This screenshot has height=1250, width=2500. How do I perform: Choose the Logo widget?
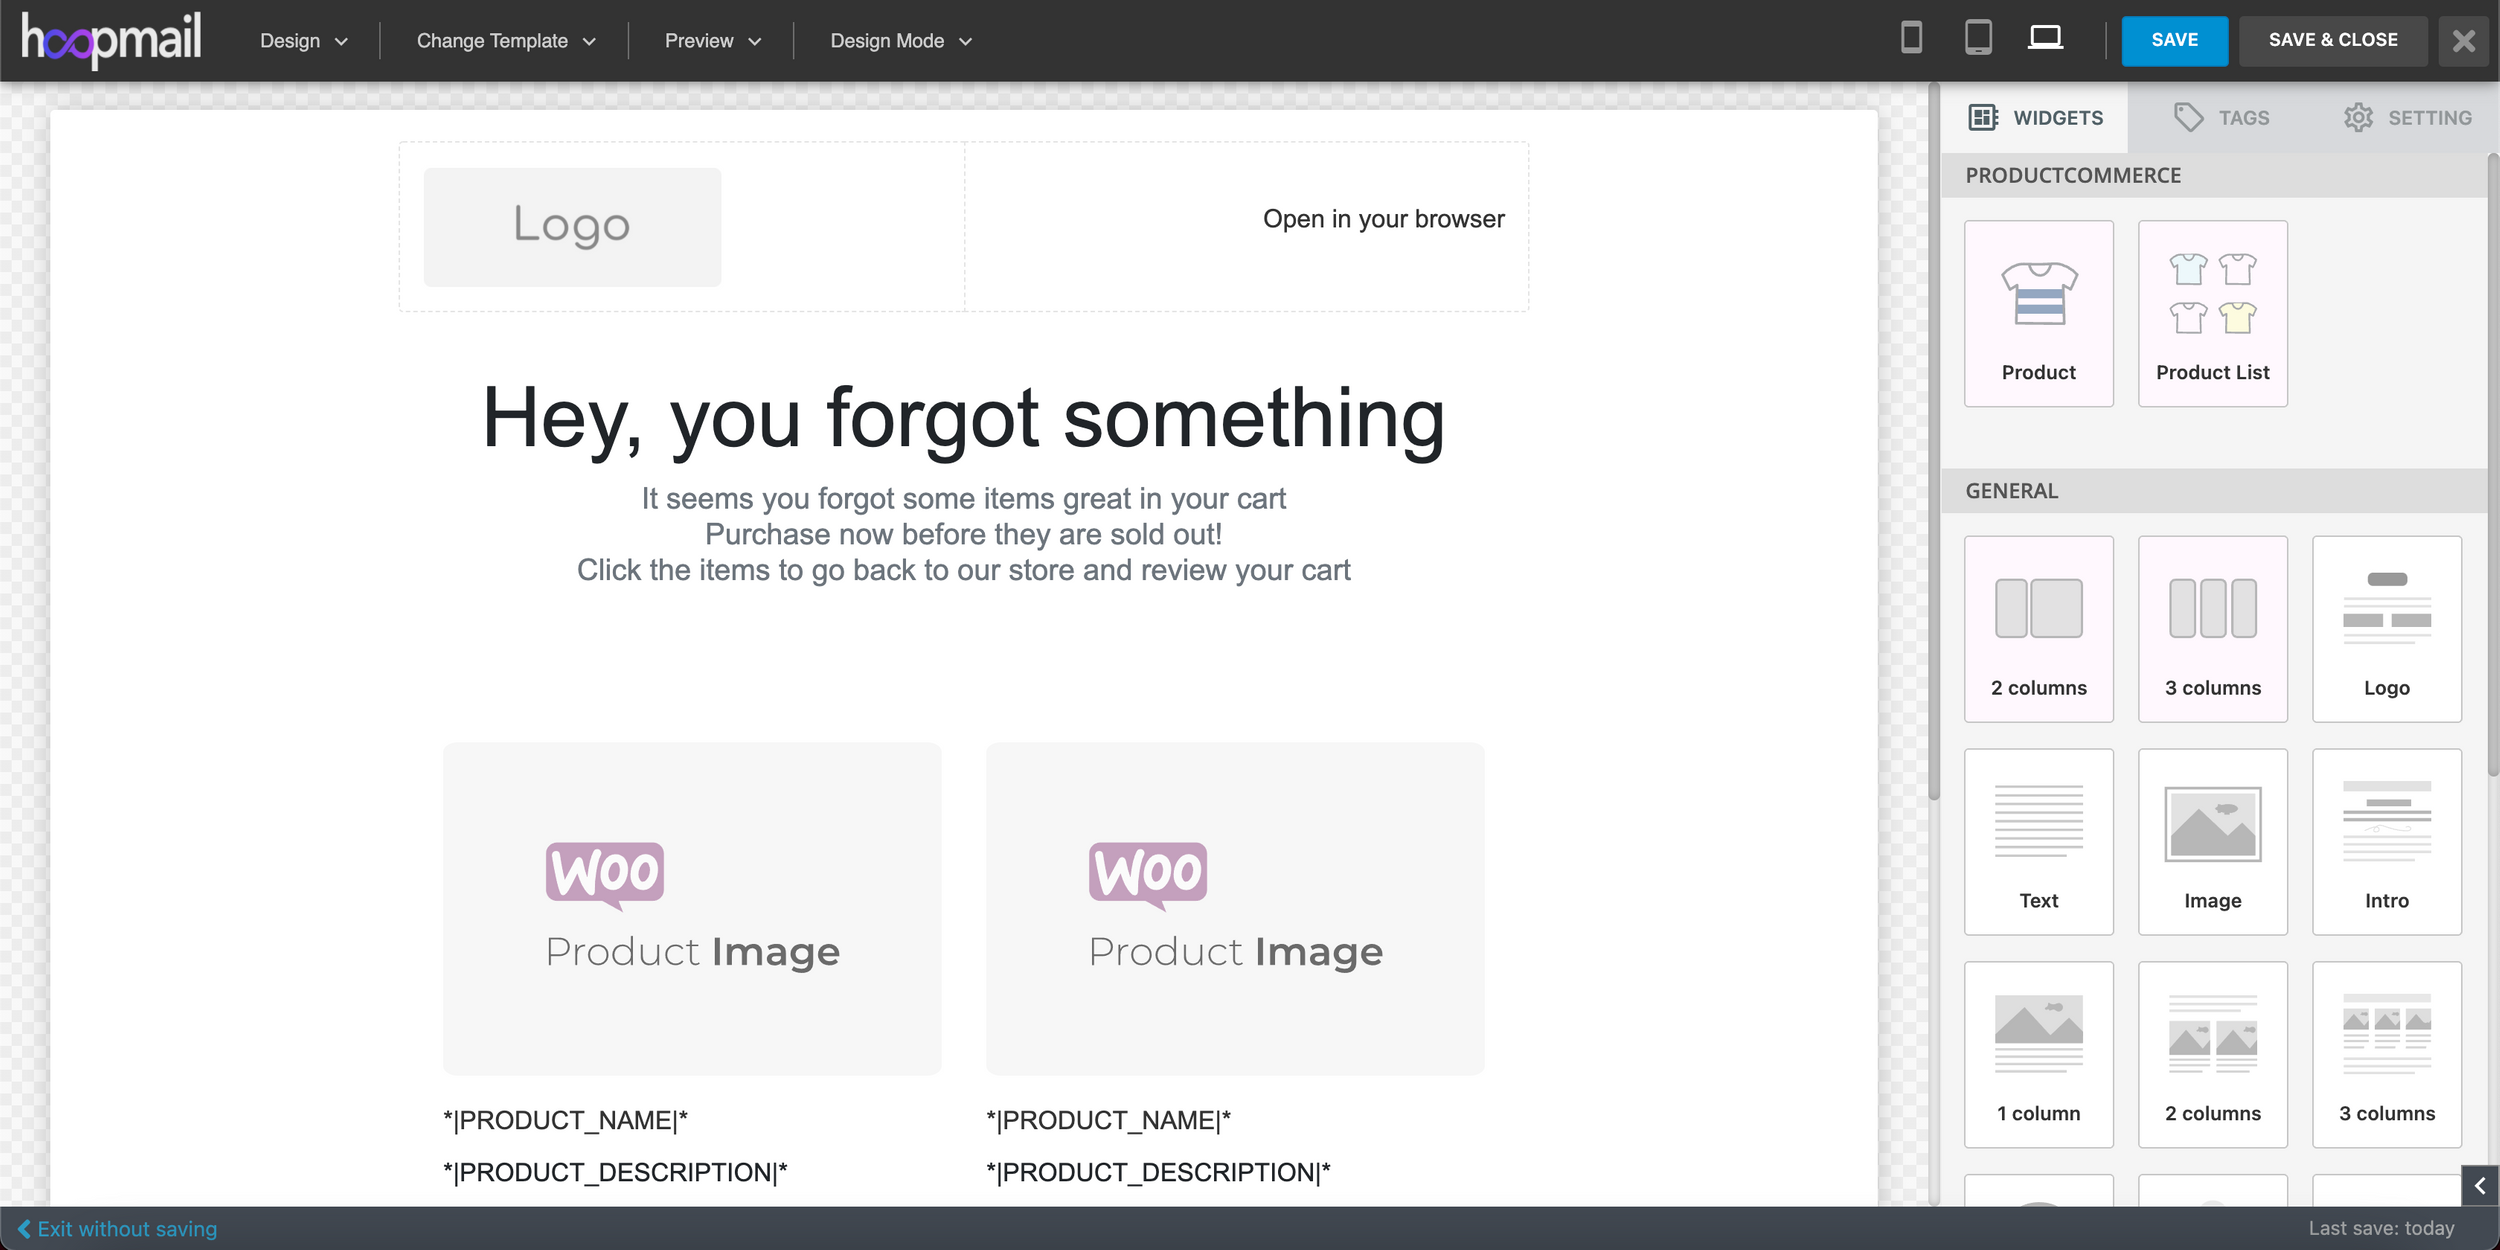2386,628
